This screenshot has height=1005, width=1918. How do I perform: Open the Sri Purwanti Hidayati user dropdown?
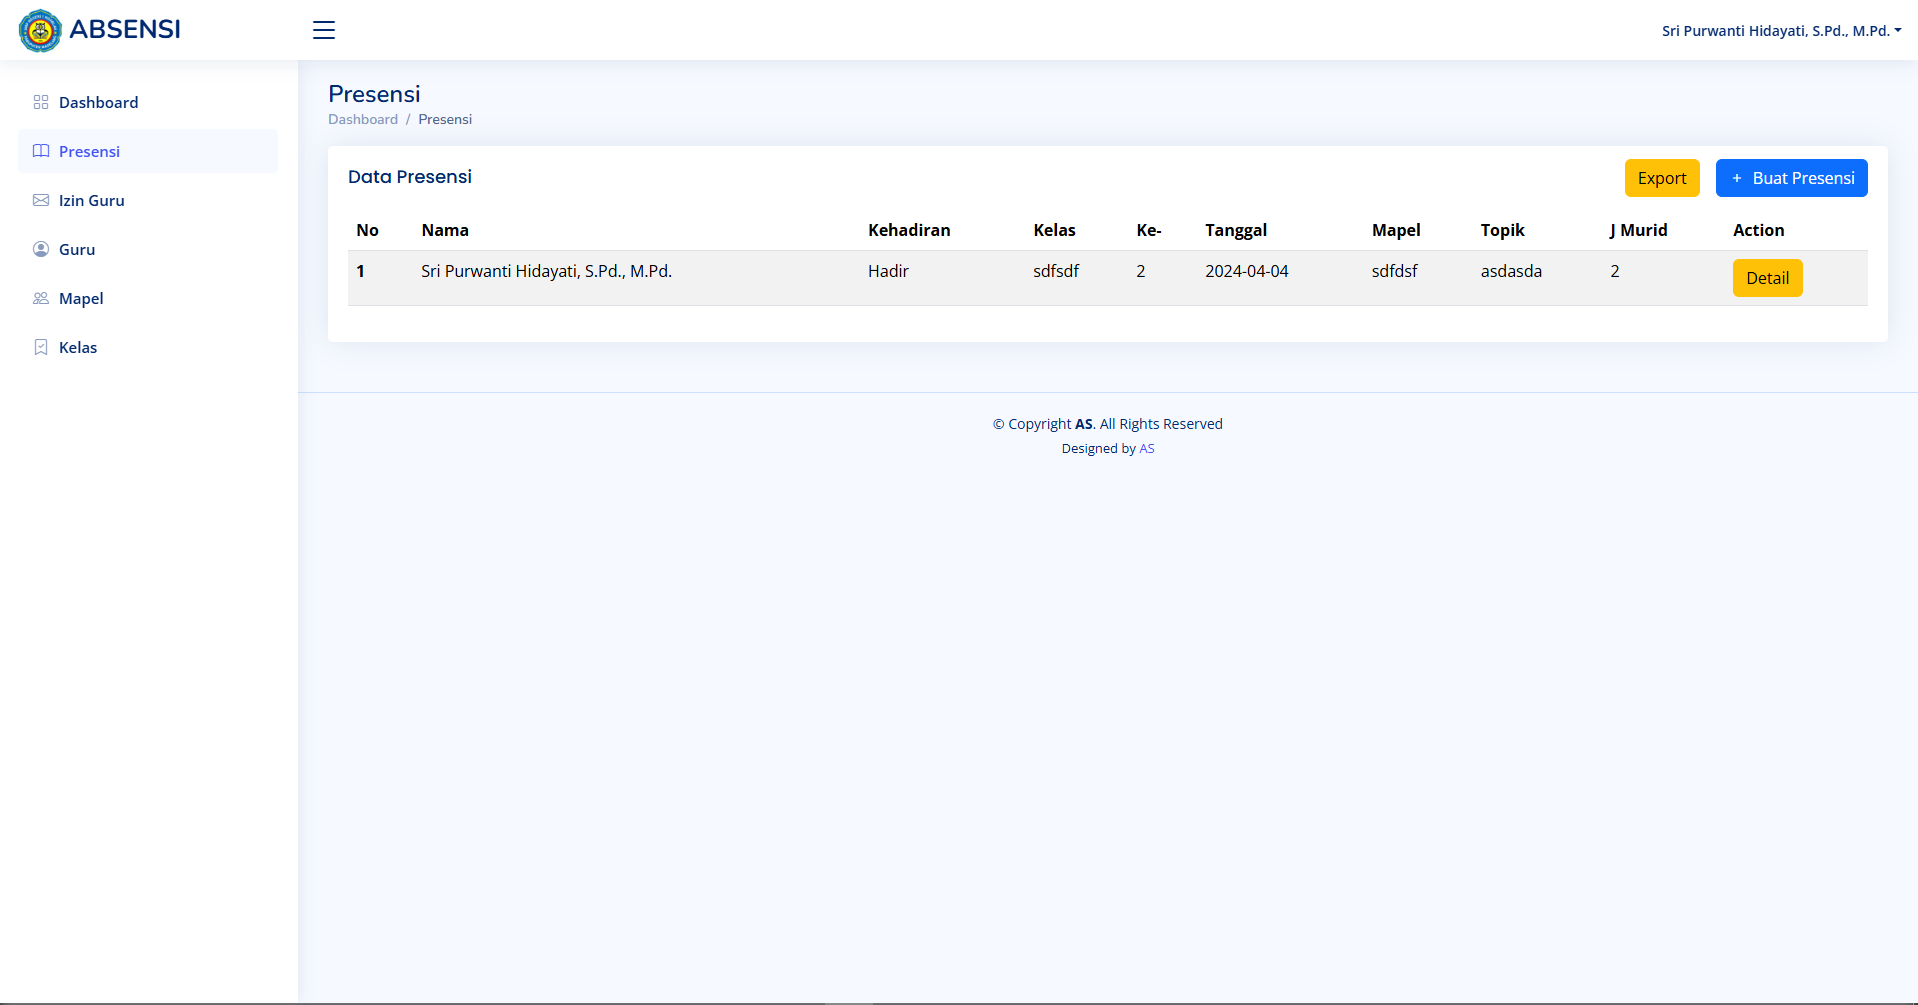1780,31
